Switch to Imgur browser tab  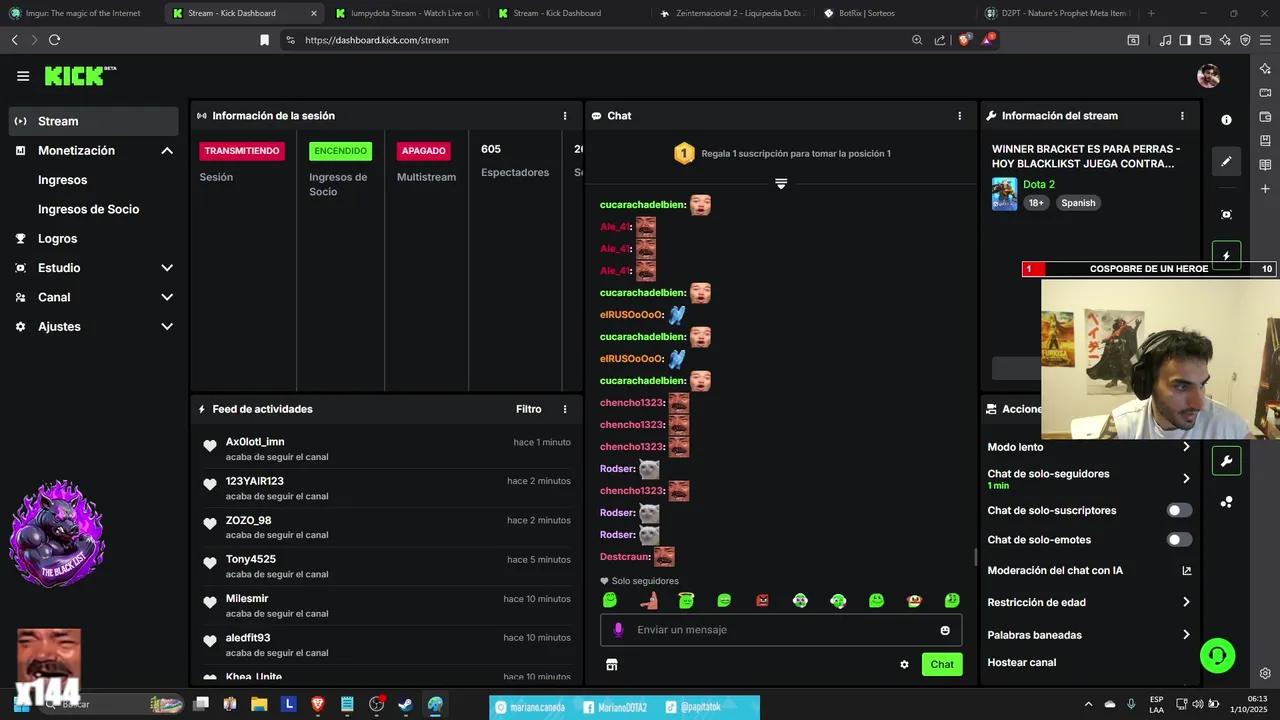pyautogui.click(x=80, y=13)
